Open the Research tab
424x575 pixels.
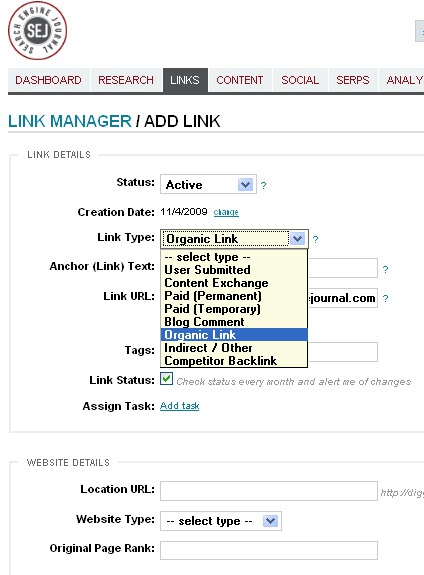point(126,80)
